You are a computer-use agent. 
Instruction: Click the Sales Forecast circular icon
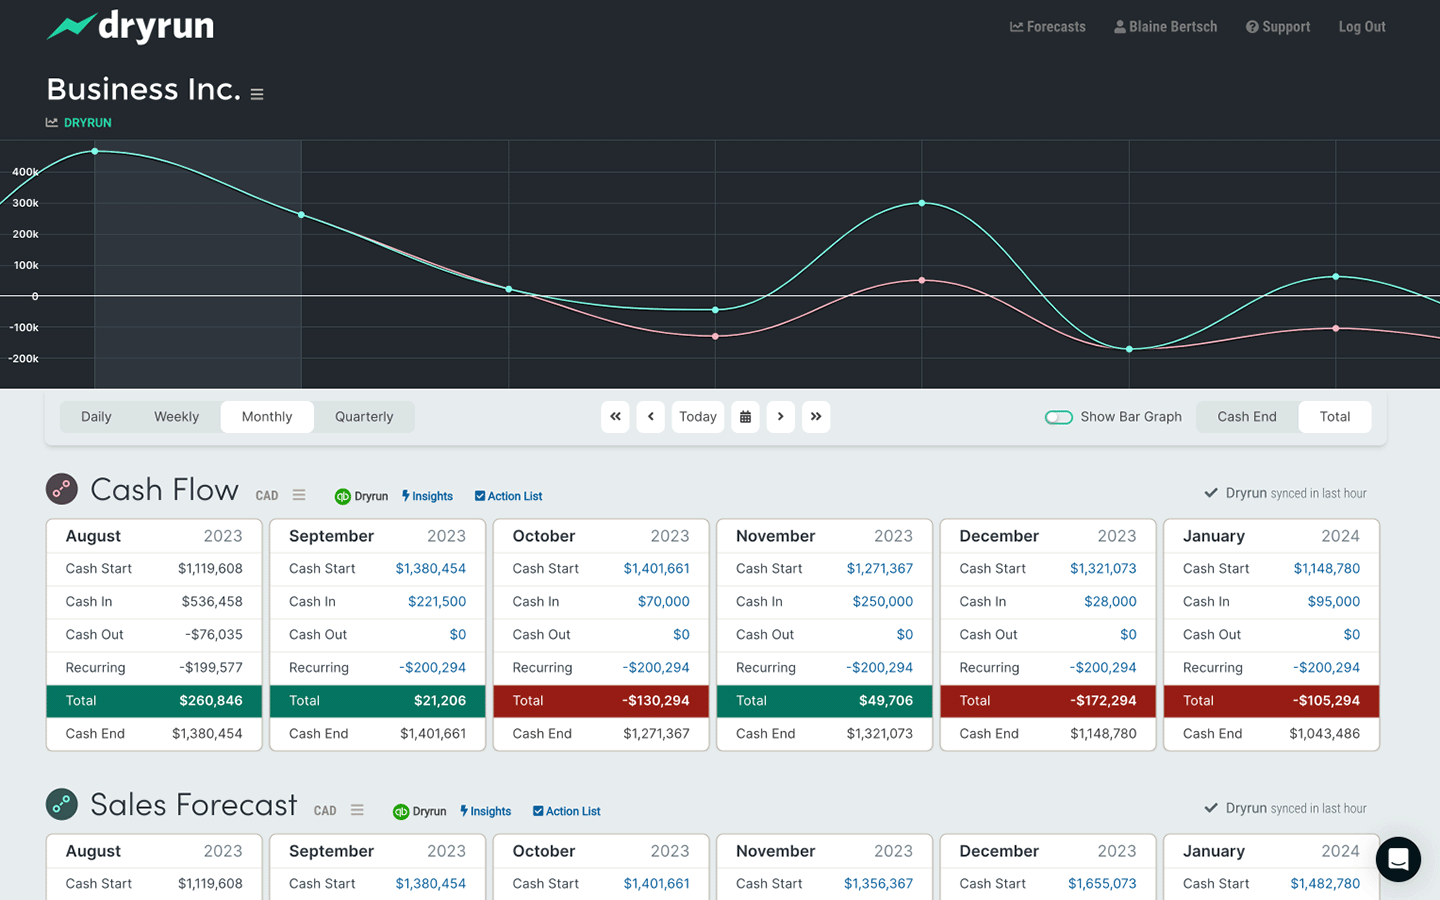[x=61, y=804]
